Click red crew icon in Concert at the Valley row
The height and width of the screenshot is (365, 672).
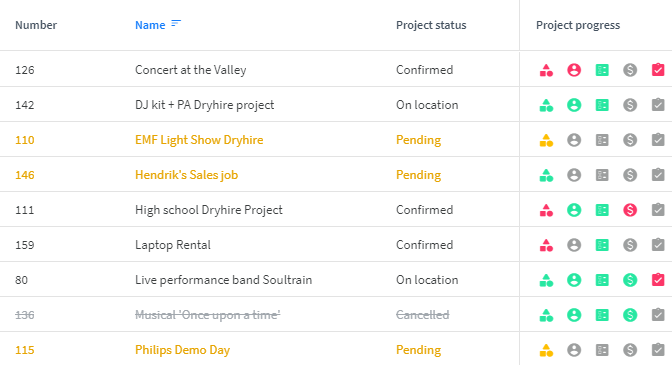(574, 70)
